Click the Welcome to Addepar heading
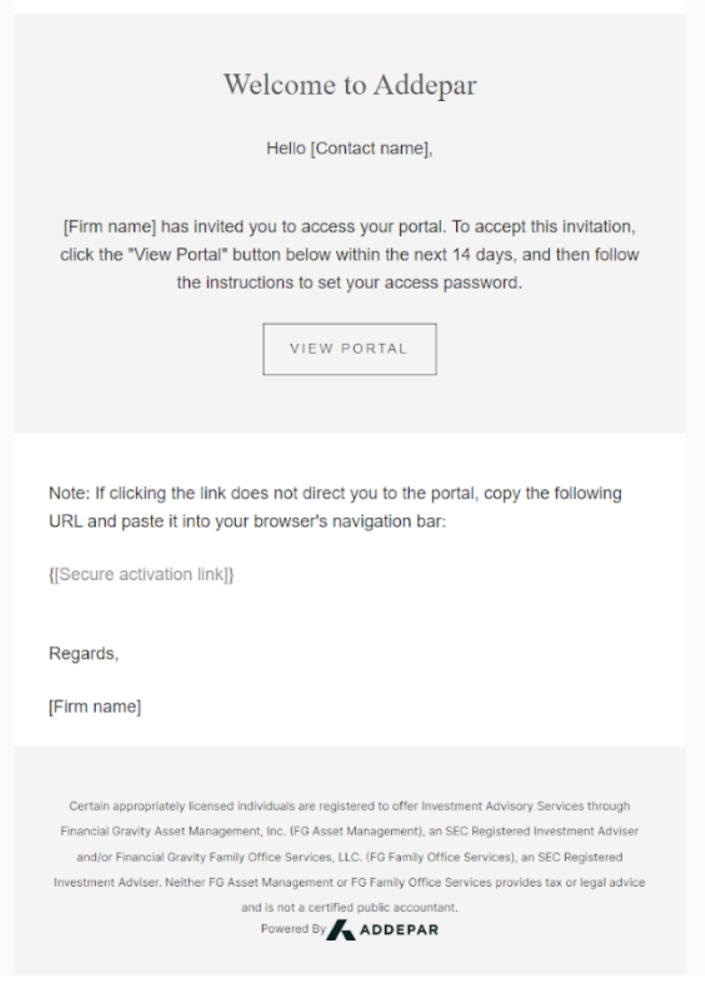The height and width of the screenshot is (981, 705). [350, 84]
